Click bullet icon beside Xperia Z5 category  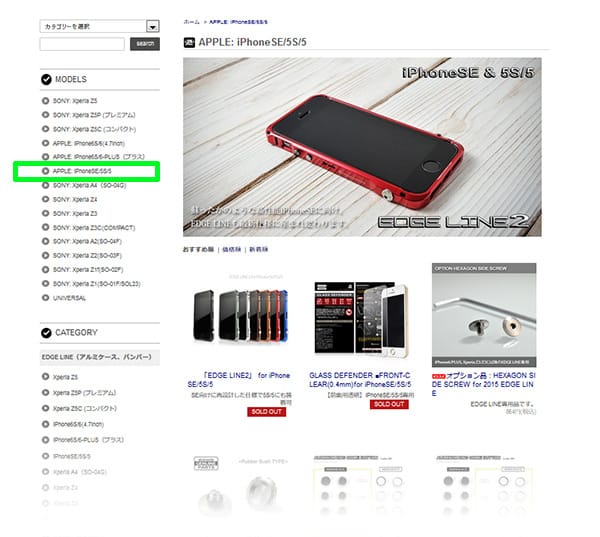point(46,377)
